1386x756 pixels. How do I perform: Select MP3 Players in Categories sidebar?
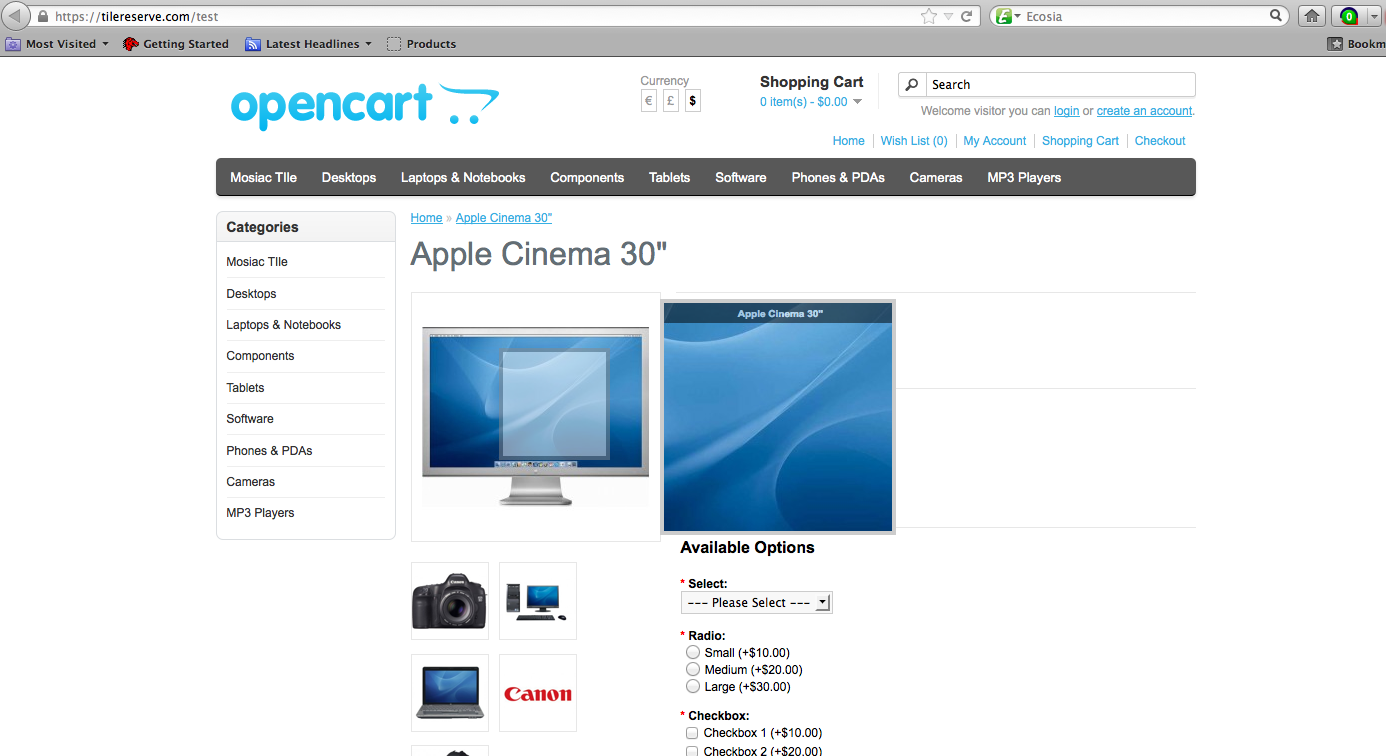260,513
